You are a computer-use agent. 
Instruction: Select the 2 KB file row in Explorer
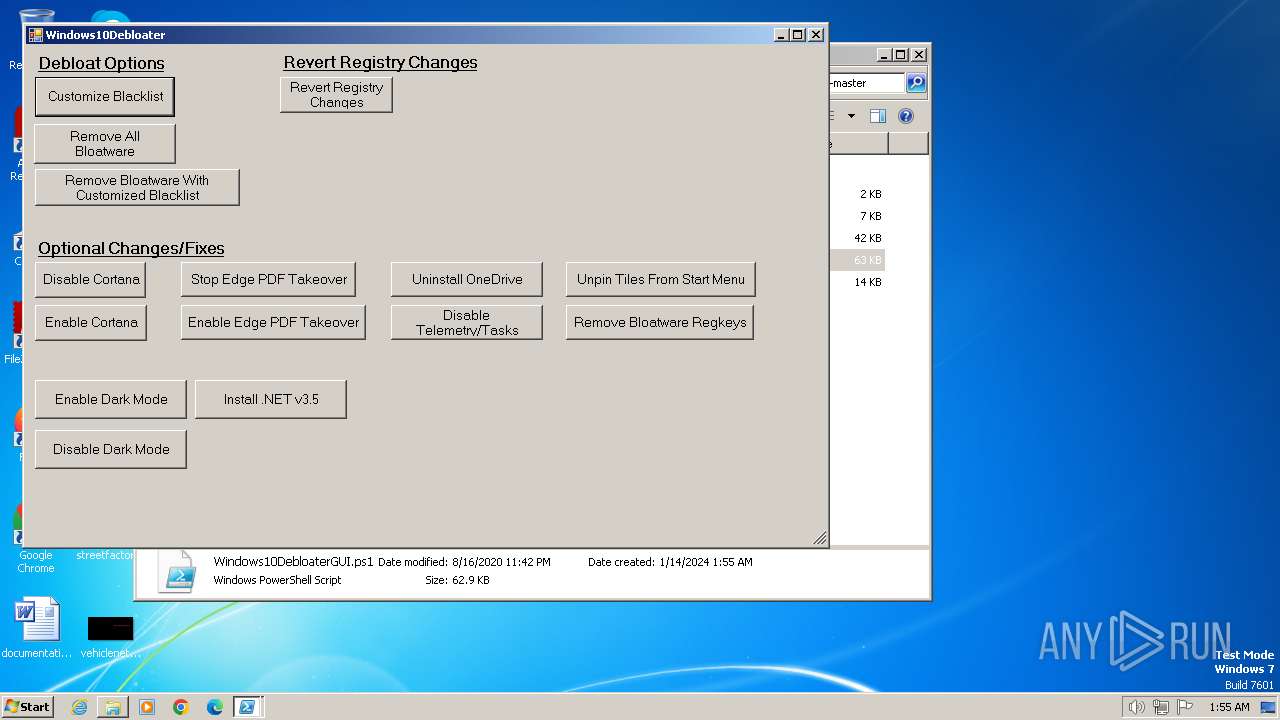tap(858, 194)
